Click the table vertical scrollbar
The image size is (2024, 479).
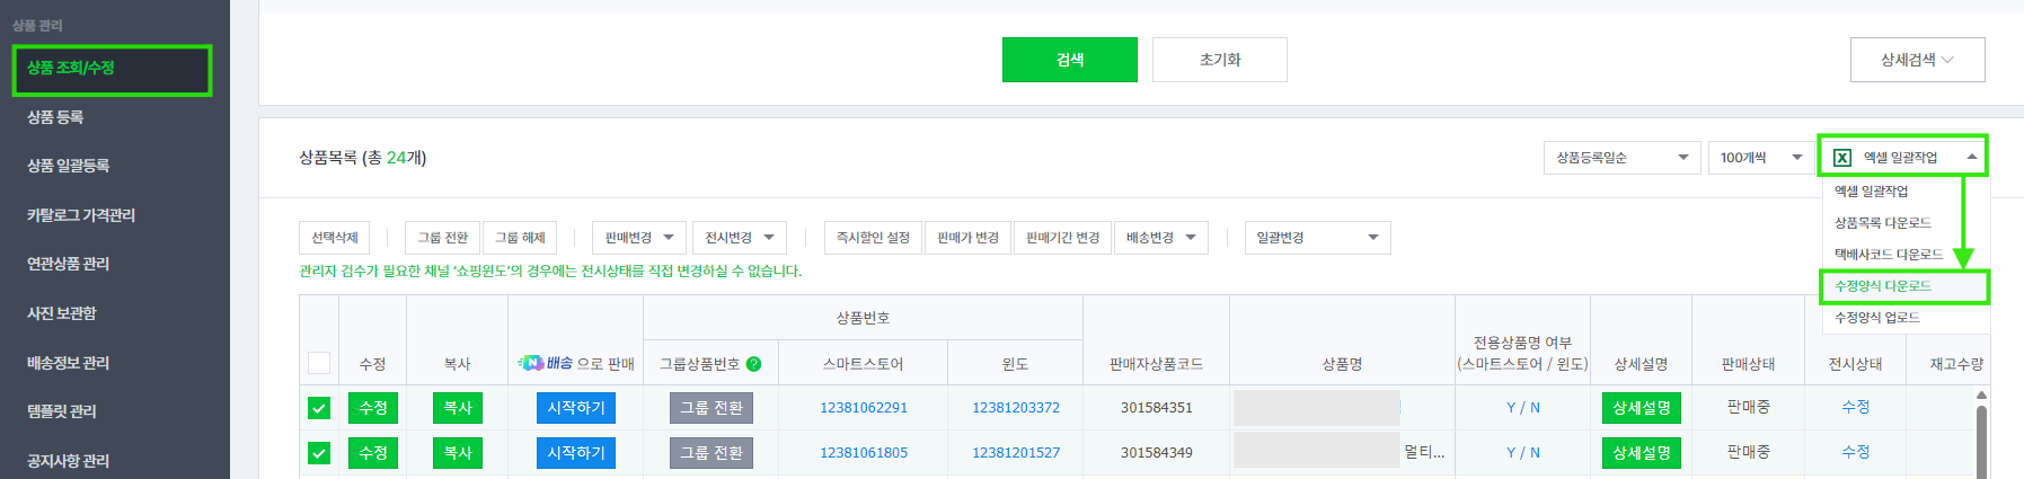(x=1981, y=440)
